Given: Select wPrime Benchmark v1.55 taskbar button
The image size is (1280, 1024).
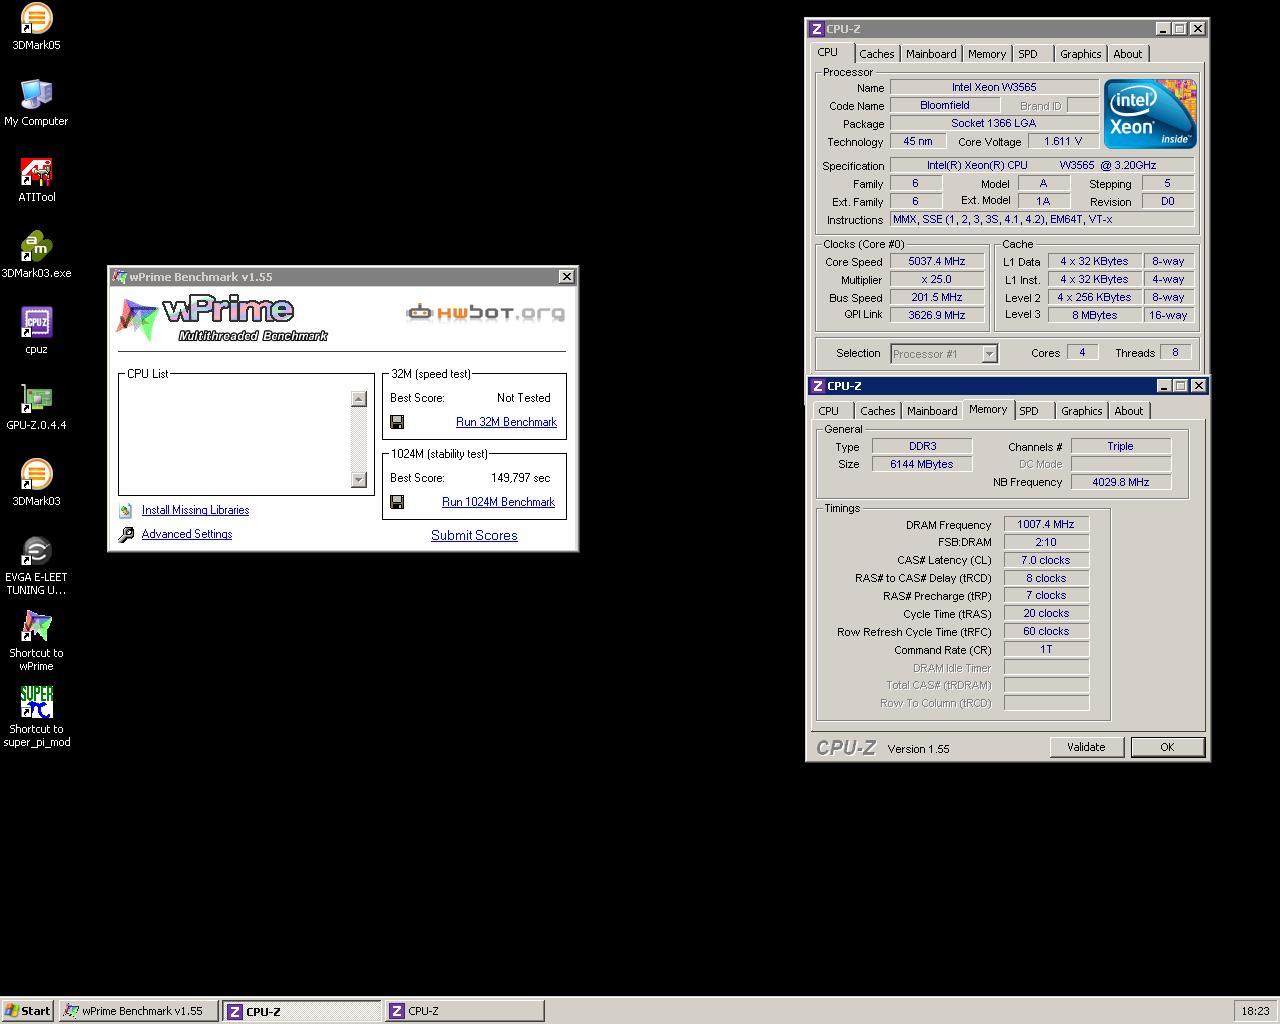Looking at the screenshot, I should coord(138,1011).
